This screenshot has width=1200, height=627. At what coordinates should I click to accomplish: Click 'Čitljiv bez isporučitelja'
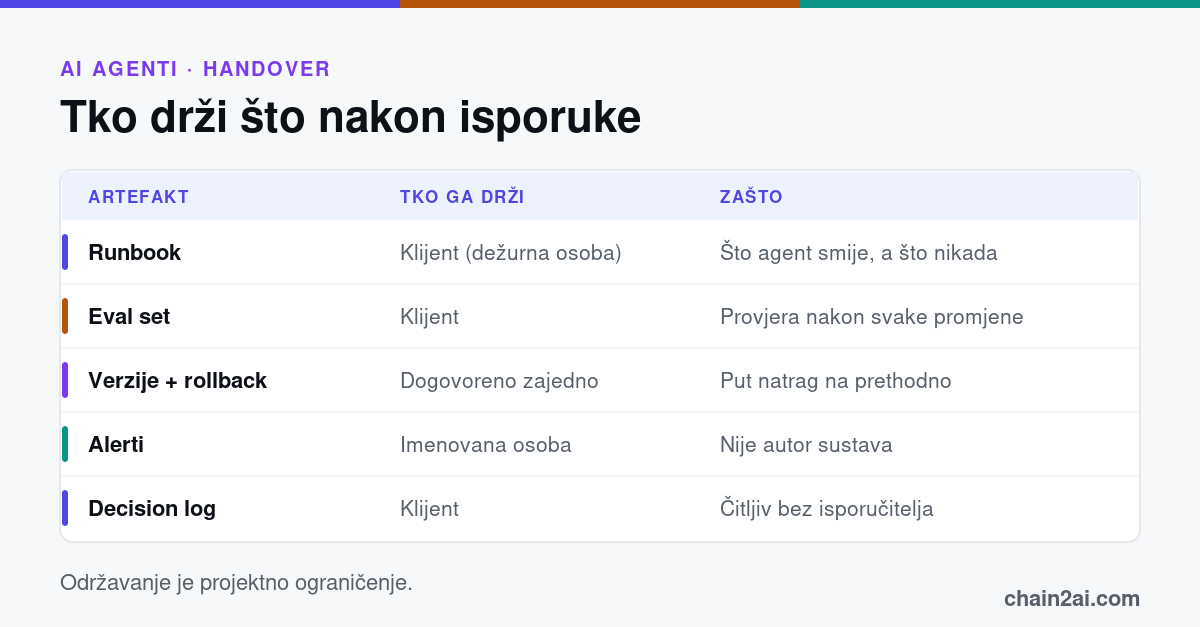point(826,509)
